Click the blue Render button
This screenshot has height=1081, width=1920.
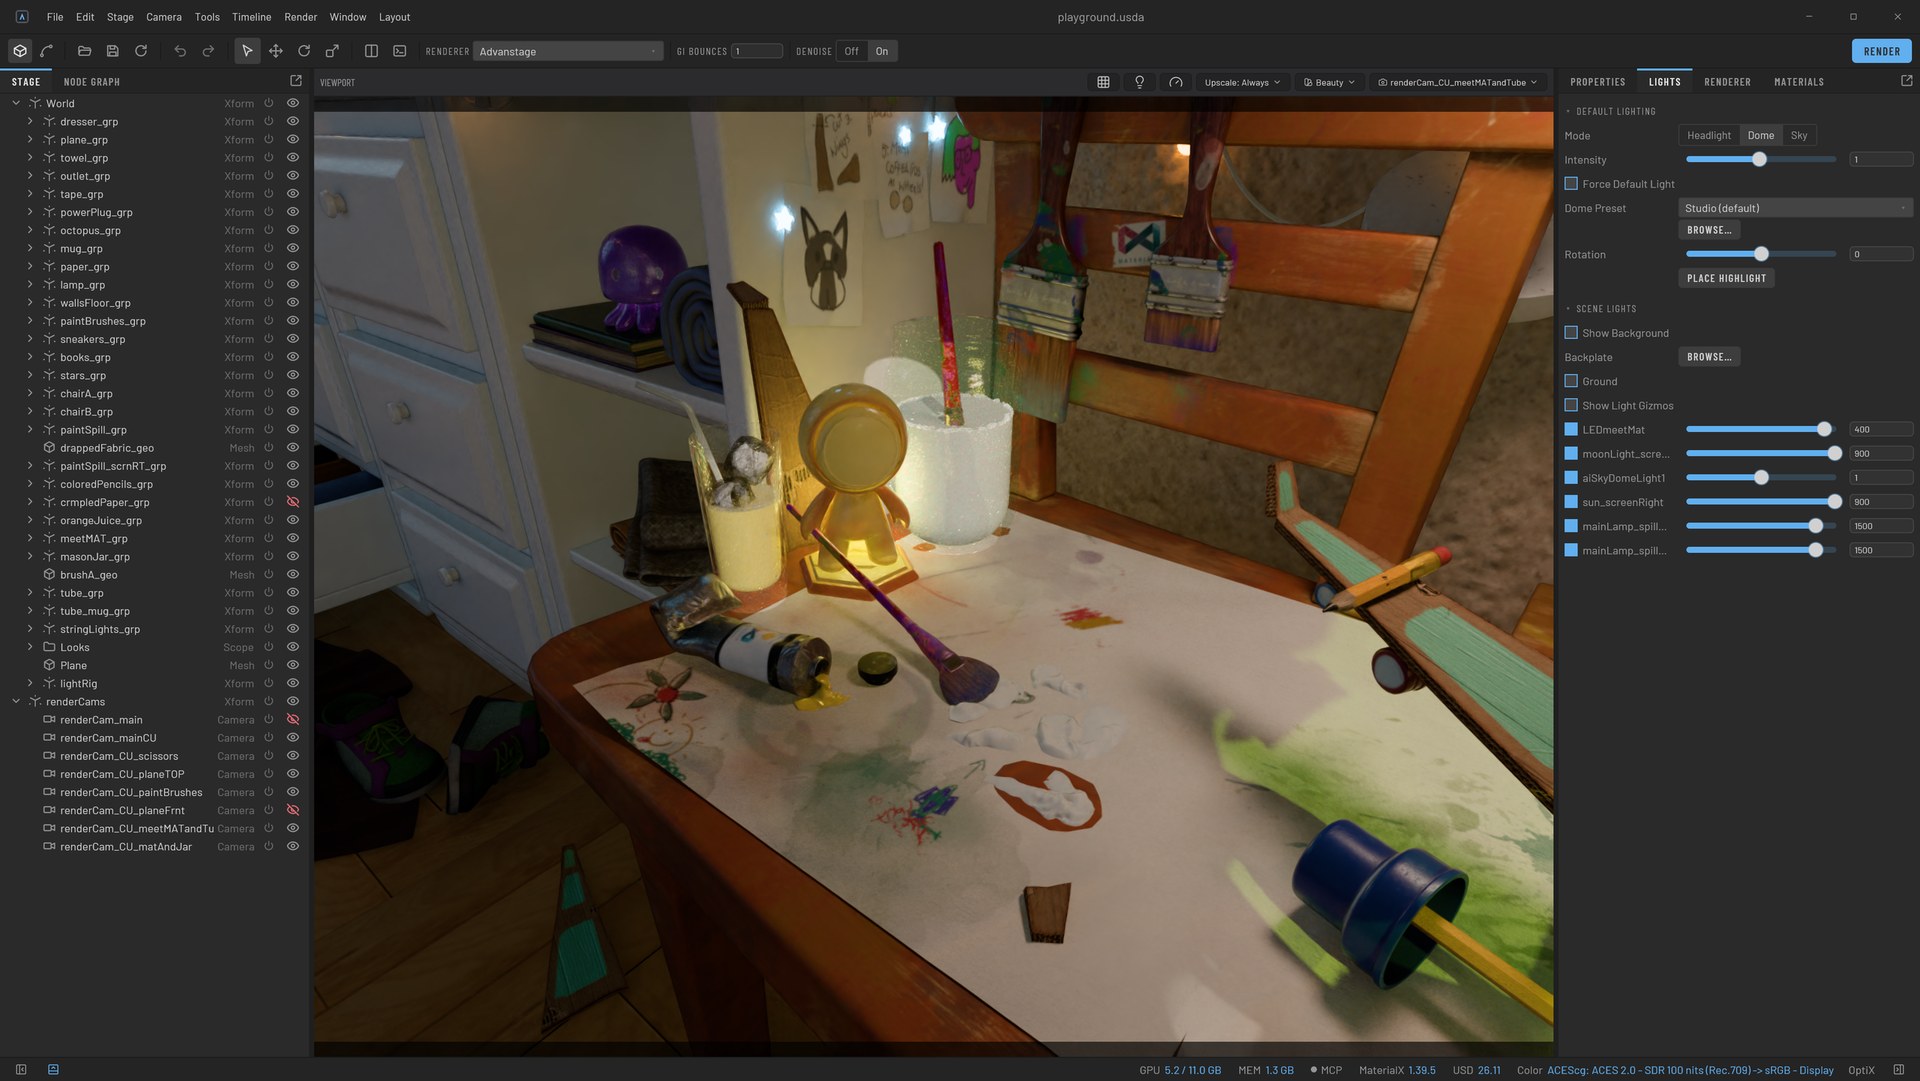click(x=1881, y=51)
